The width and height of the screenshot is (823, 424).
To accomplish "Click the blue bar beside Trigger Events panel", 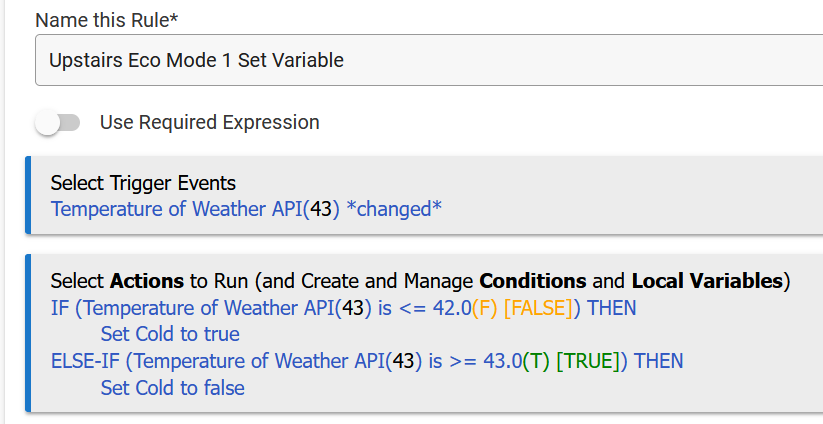I will click(28, 195).
